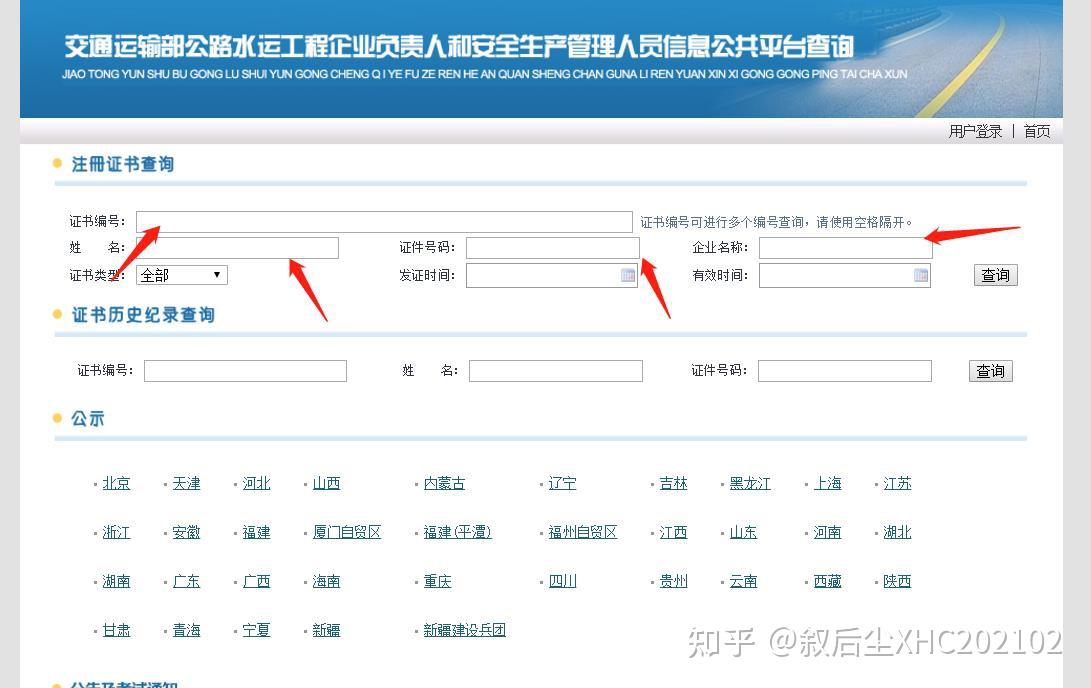
Task: Open 江苏 province link
Action: [x=897, y=483]
